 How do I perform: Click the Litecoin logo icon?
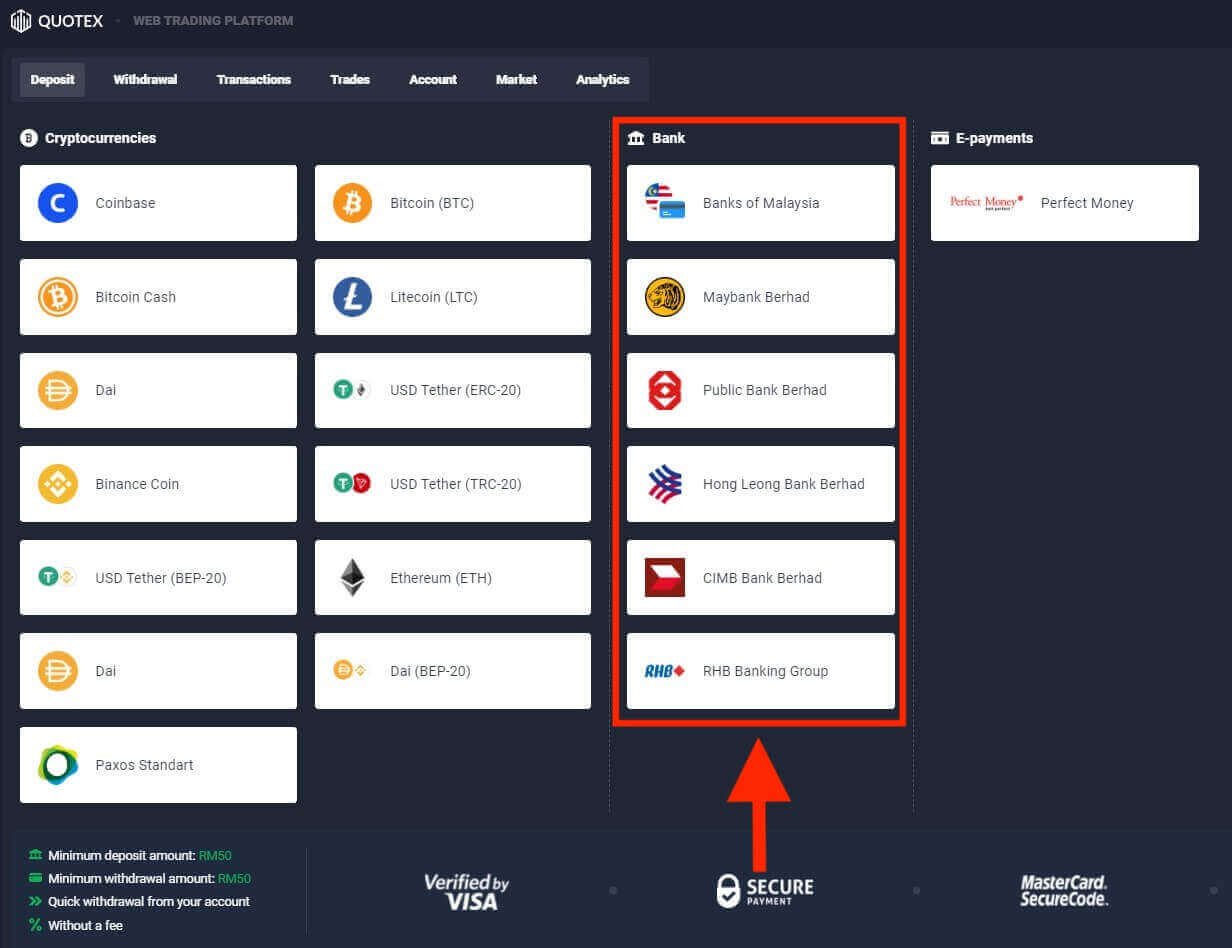352,297
